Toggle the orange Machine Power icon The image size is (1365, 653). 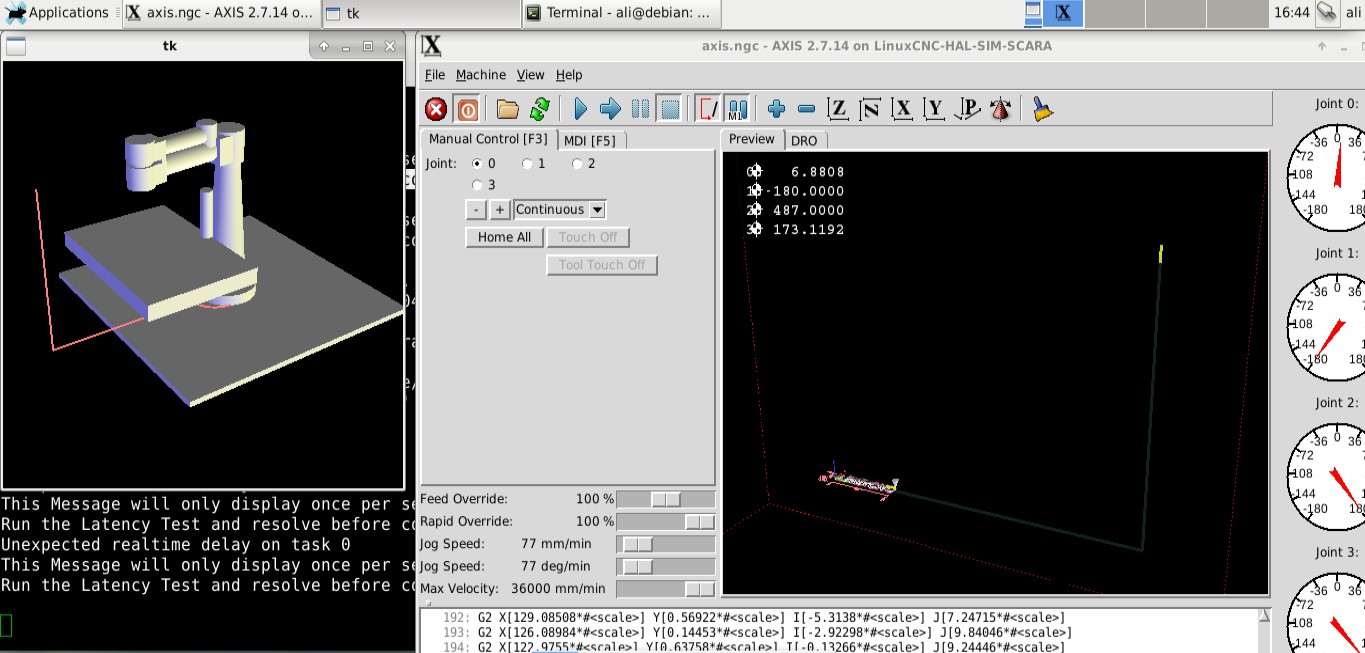(467, 109)
